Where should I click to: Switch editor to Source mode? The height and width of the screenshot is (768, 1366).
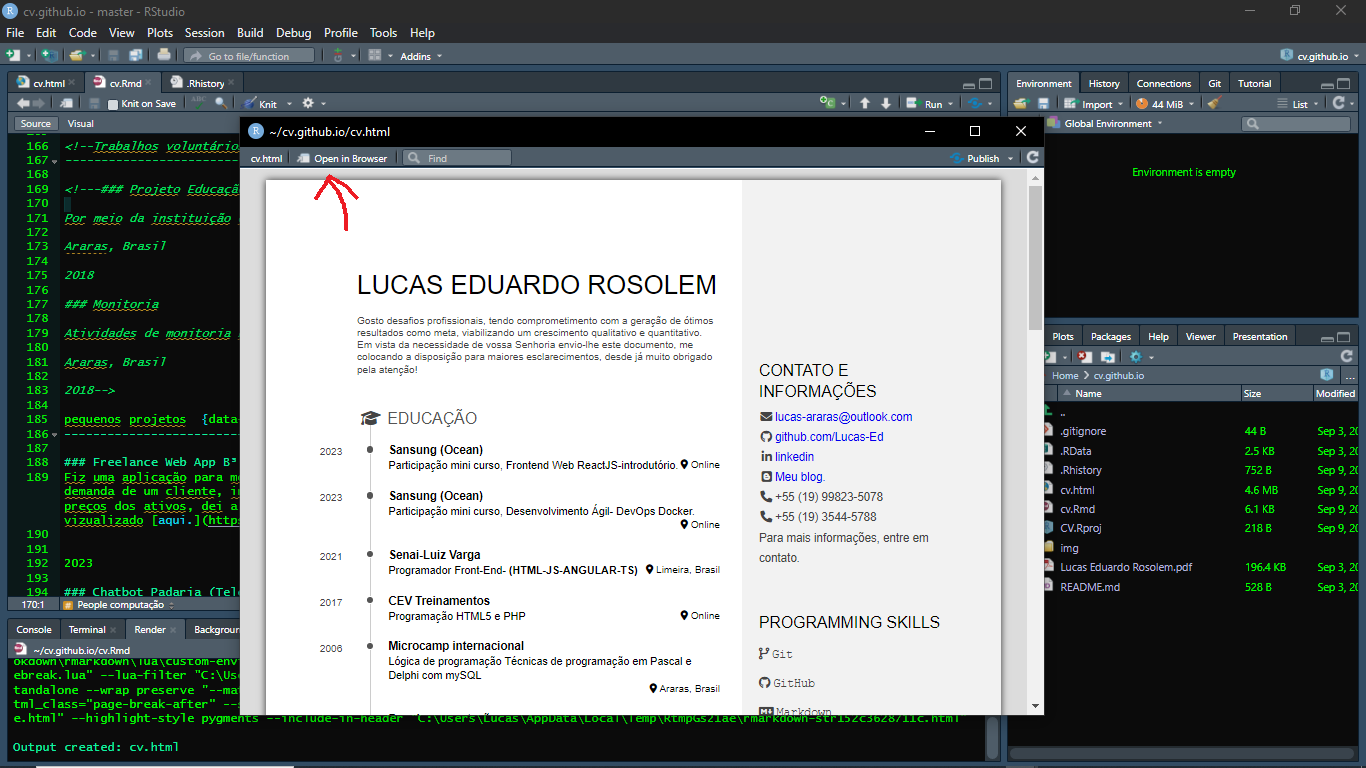pyautogui.click(x=35, y=124)
